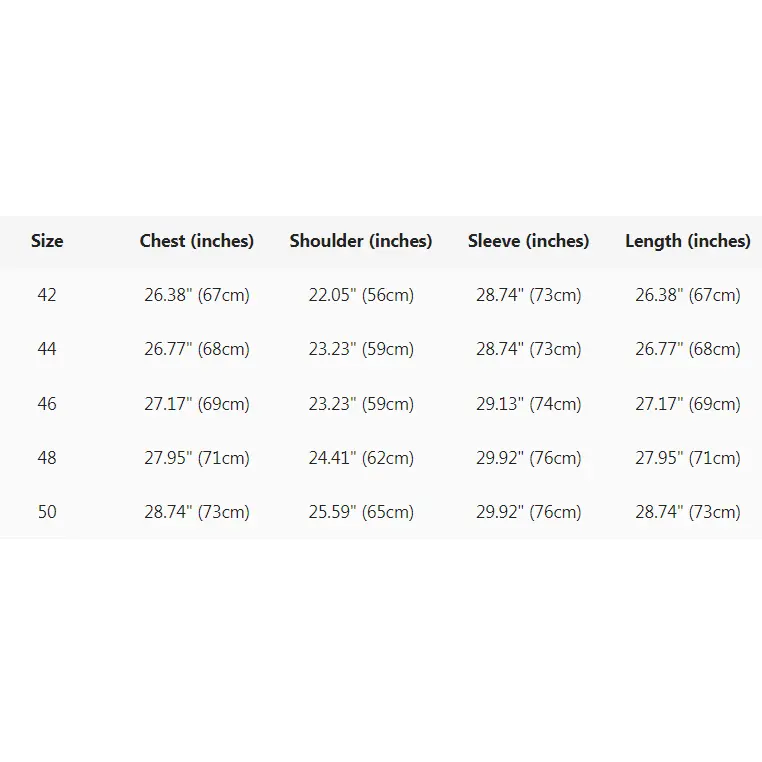Click the chest value for size 42
This screenshot has height=762, width=762.
coord(197,295)
